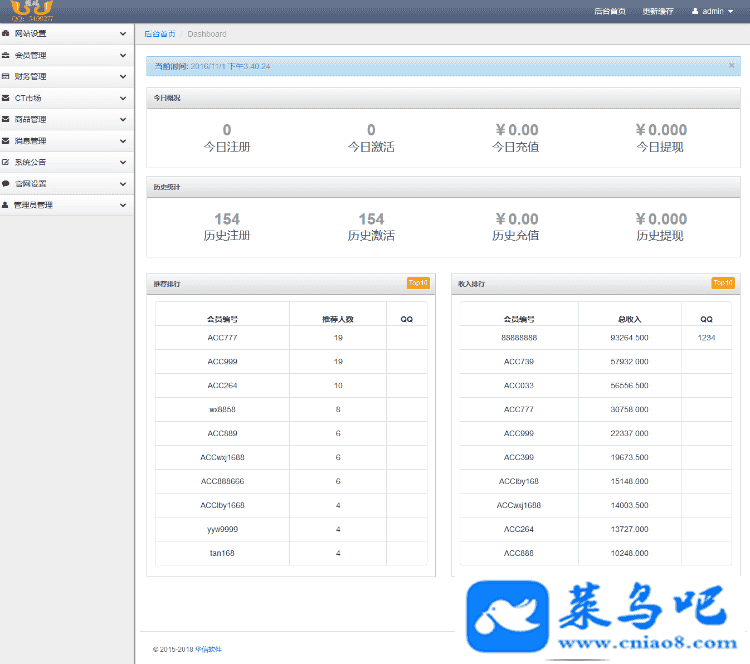The height and width of the screenshot is (664, 750).
Task: Expand the 商品管理 menu chevron
Action: [123, 119]
